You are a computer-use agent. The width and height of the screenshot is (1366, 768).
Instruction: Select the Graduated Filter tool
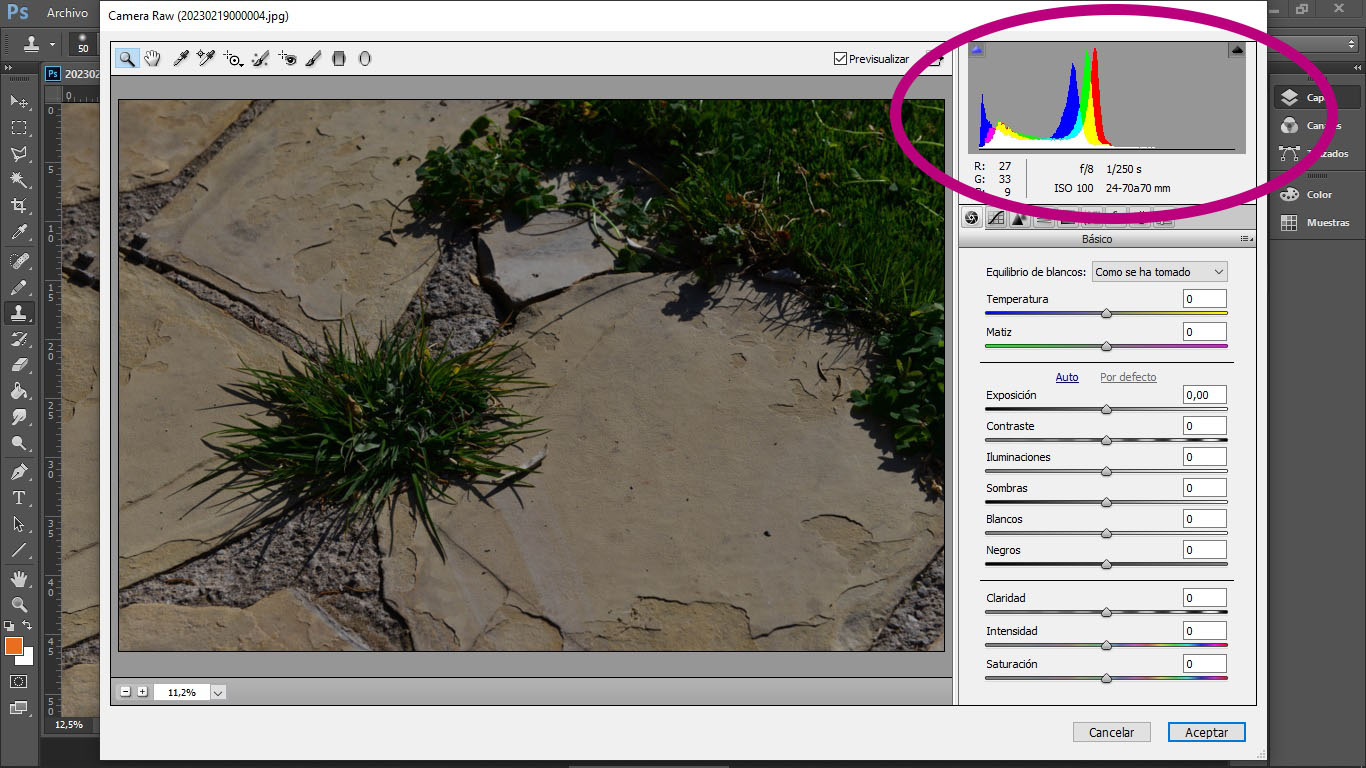pyautogui.click(x=339, y=58)
